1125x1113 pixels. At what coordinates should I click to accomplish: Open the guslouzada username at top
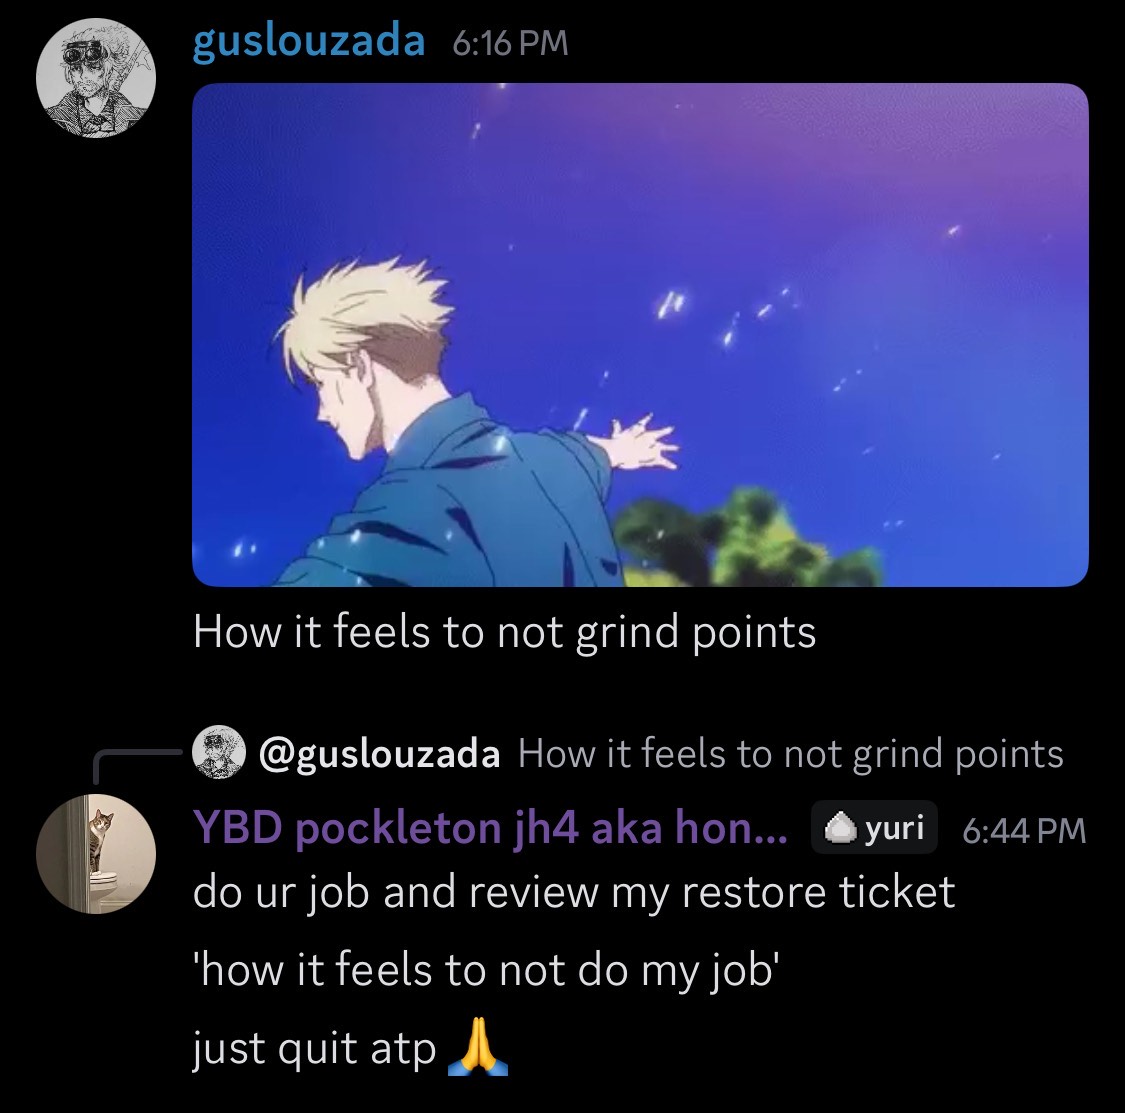click(x=309, y=42)
